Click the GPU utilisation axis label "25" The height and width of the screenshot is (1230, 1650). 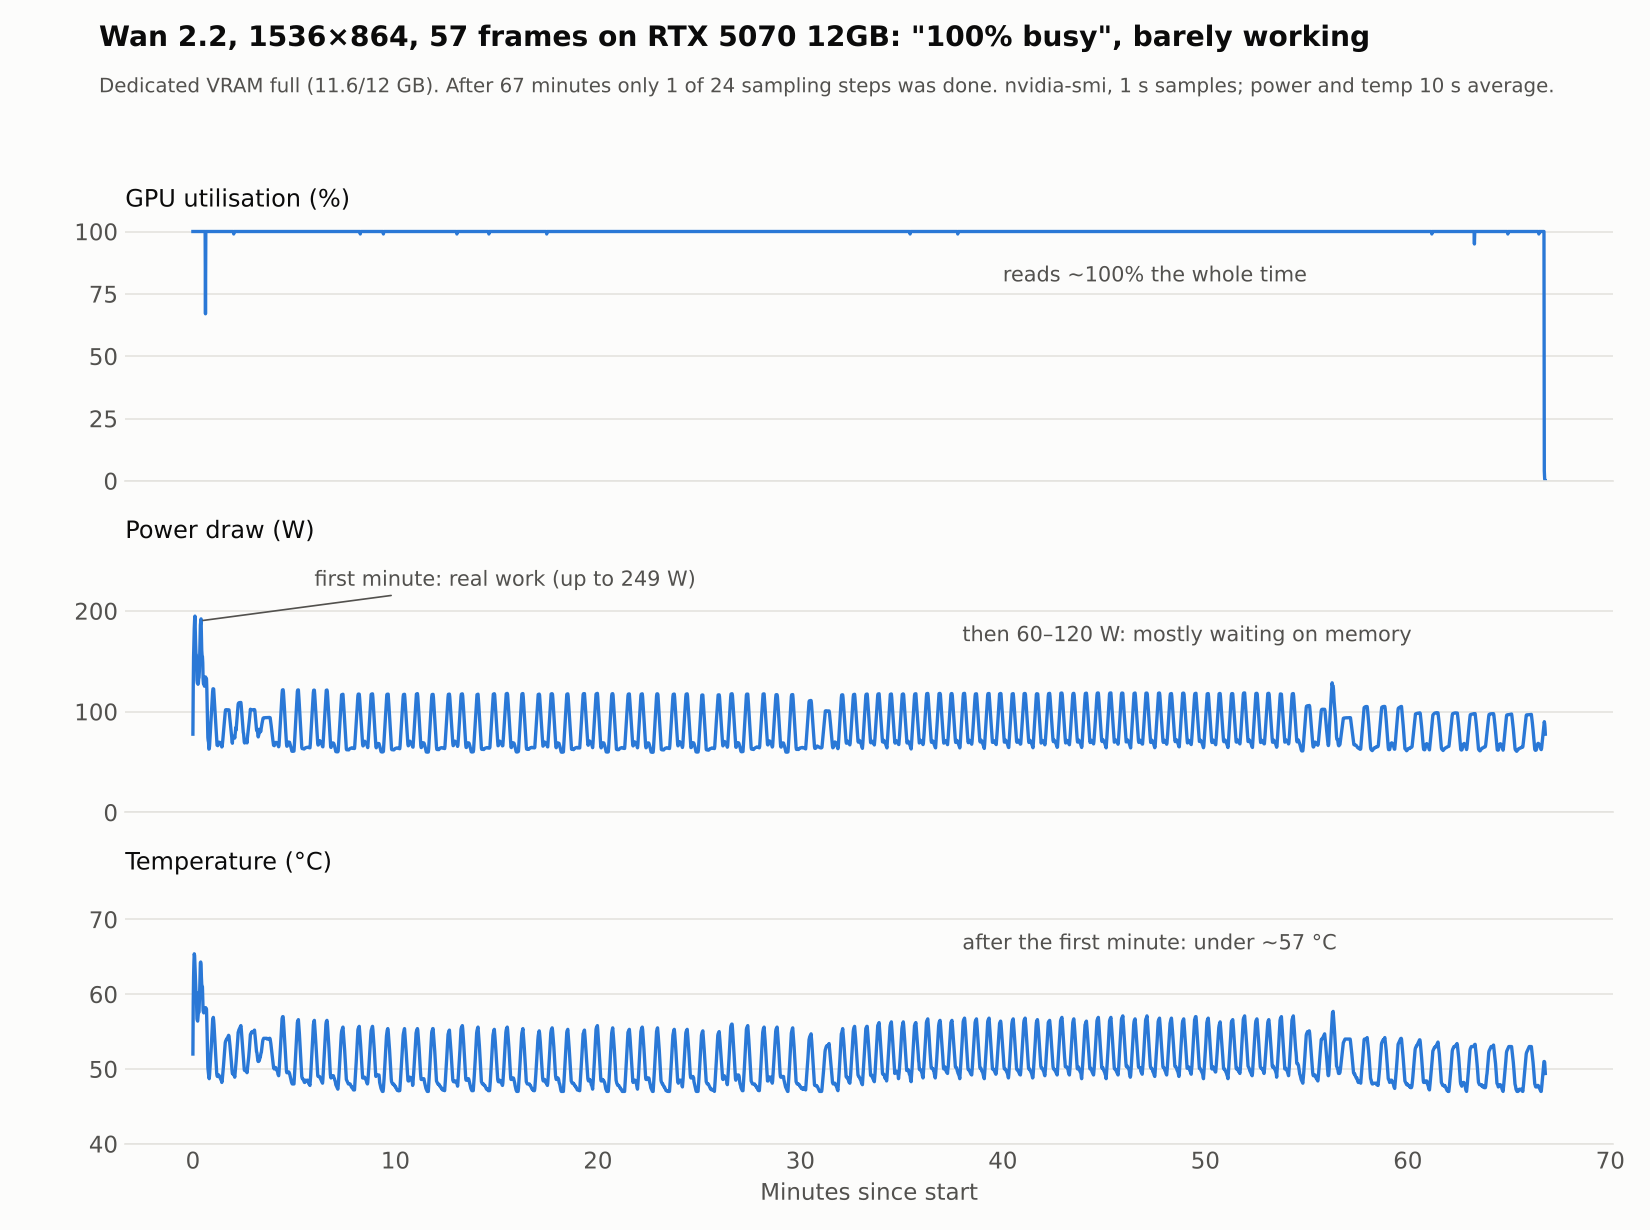[x=103, y=420]
